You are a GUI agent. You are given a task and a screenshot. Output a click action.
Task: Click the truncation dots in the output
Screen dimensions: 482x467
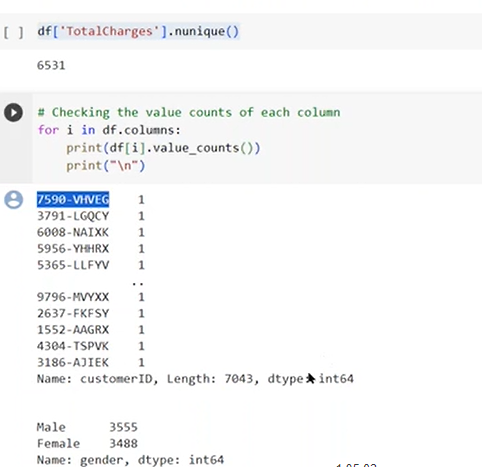pyautogui.click(x=138, y=284)
